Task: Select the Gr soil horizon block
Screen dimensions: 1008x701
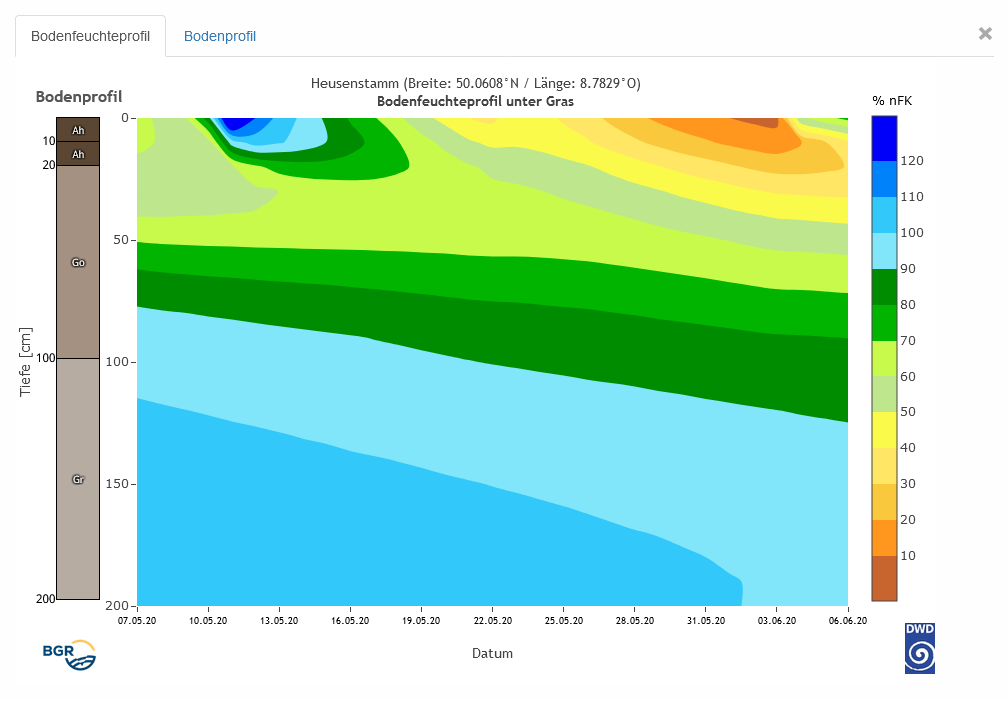Action: [x=78, y=479]
